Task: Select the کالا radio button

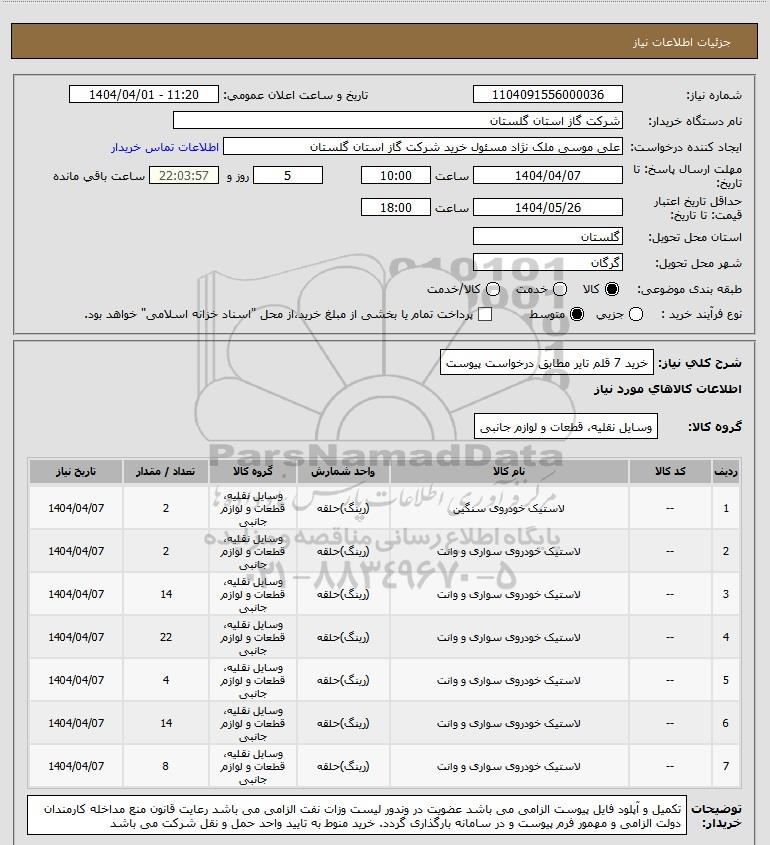Action: (612, 289)
